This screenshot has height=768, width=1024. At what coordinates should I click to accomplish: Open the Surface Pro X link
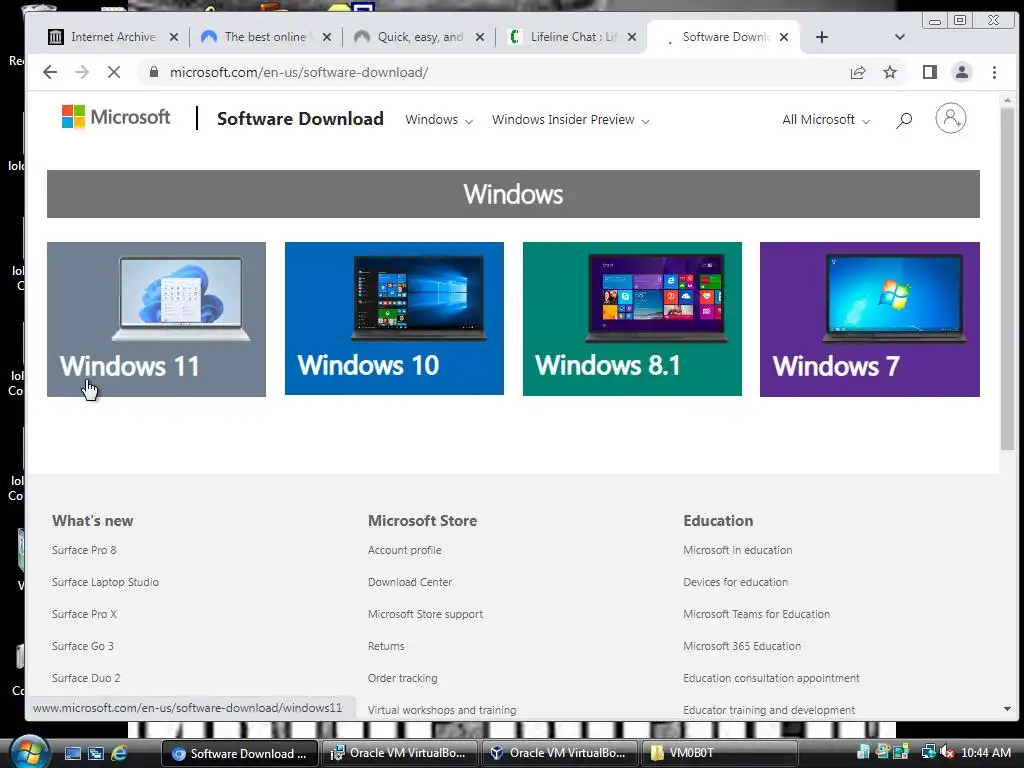84,615
